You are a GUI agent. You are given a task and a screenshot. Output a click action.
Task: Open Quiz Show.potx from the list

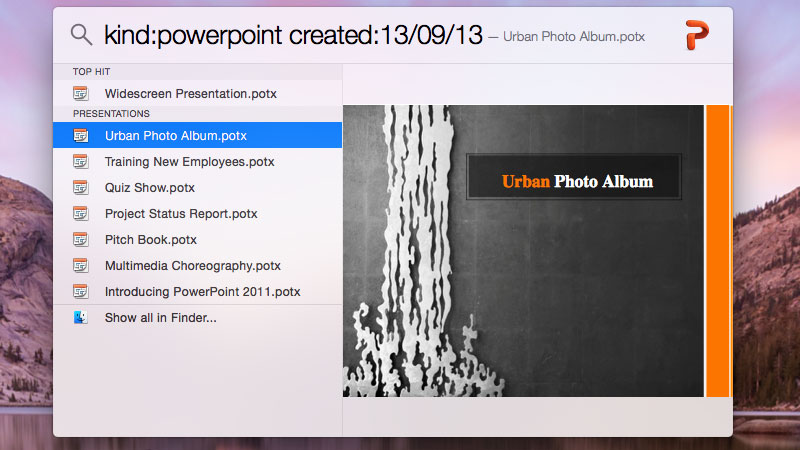[x=149, y=188]
